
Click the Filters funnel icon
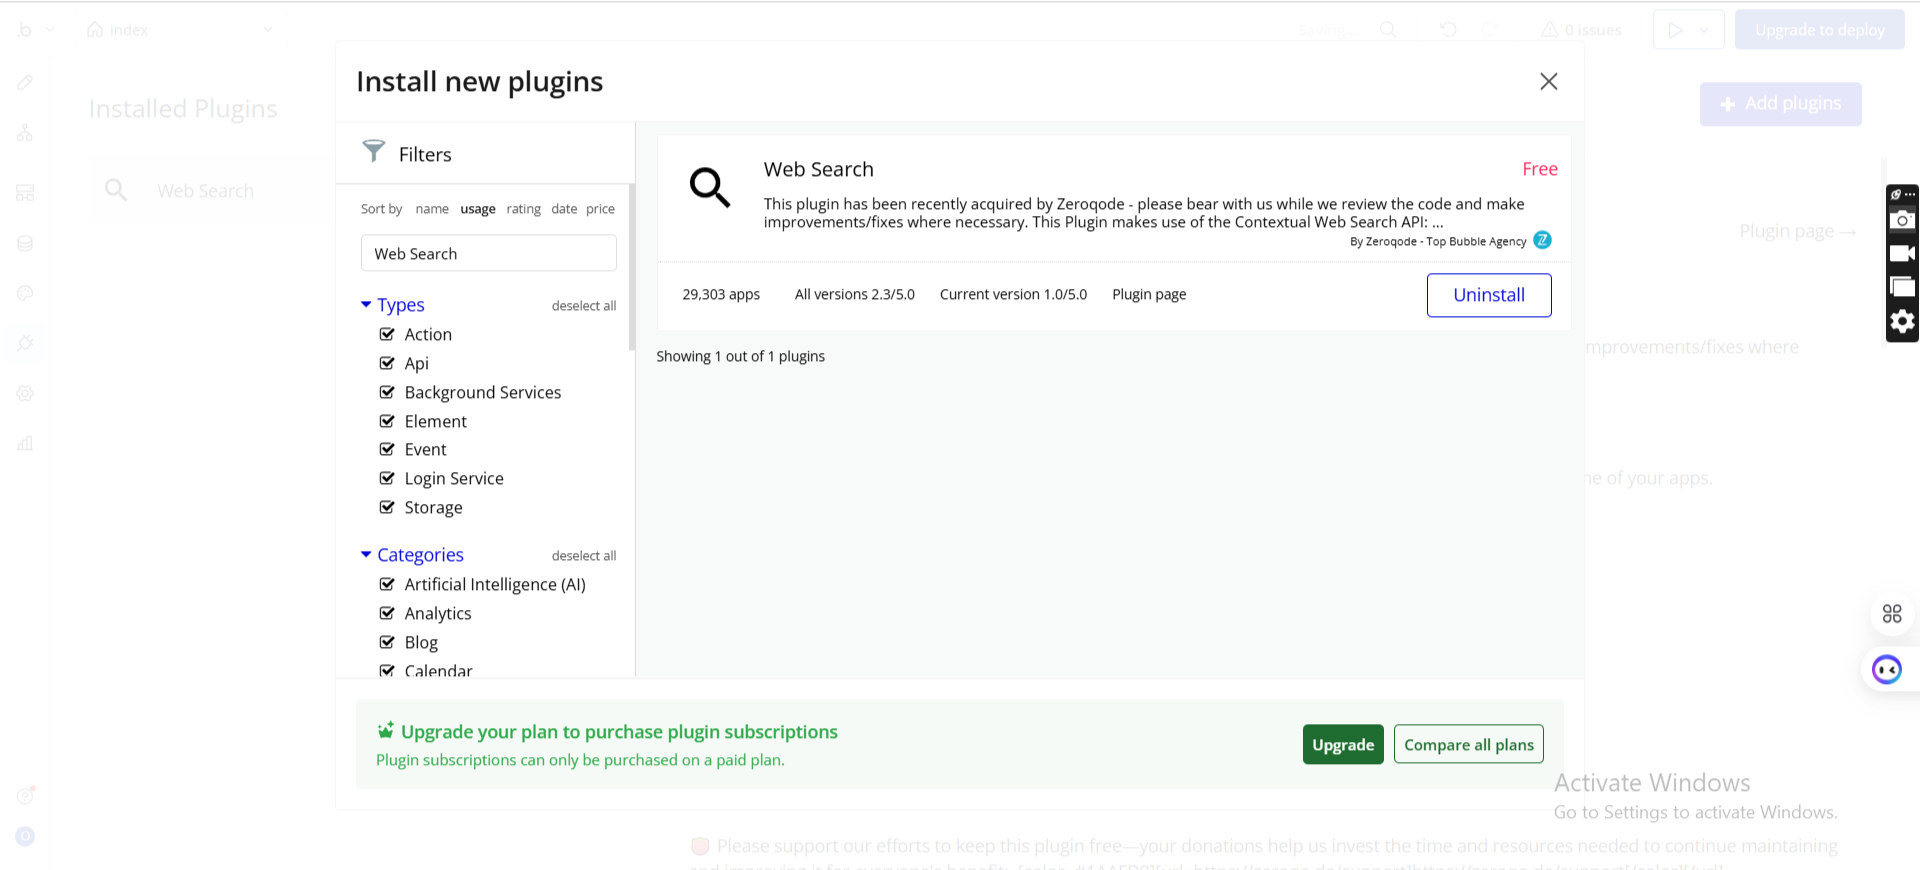coord(374,152)
